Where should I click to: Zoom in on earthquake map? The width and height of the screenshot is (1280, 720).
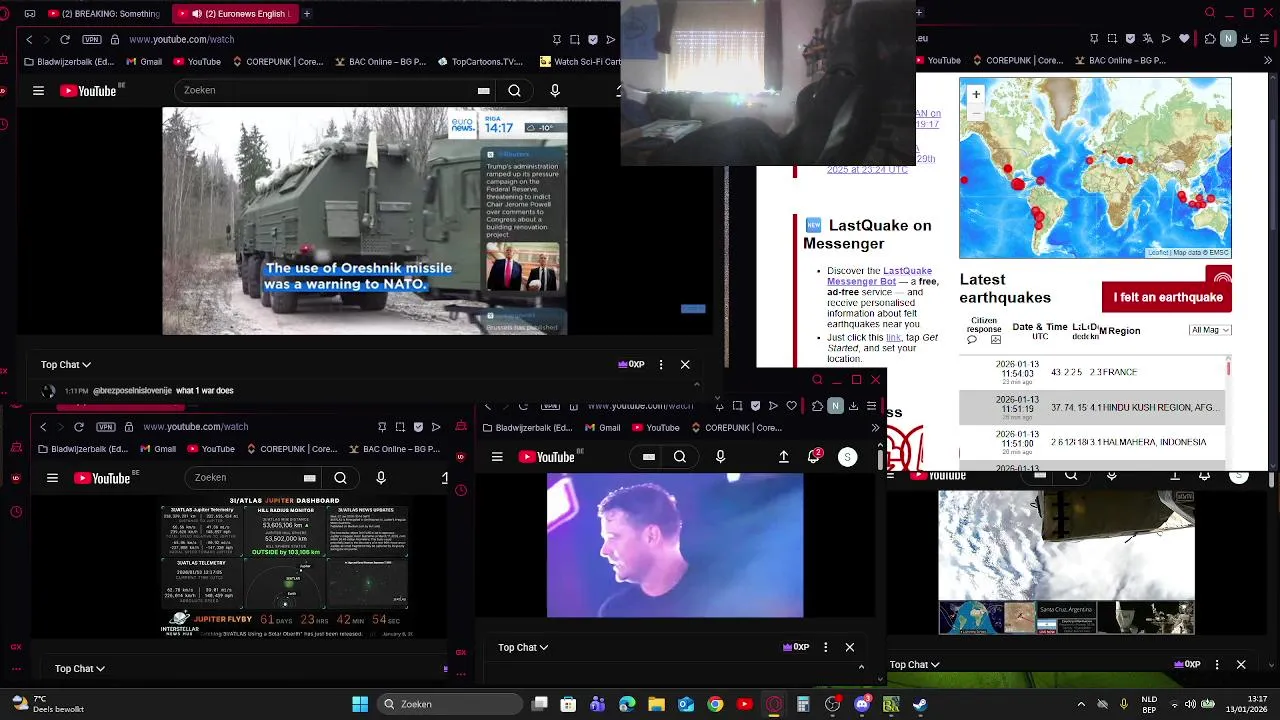(976, 95)
